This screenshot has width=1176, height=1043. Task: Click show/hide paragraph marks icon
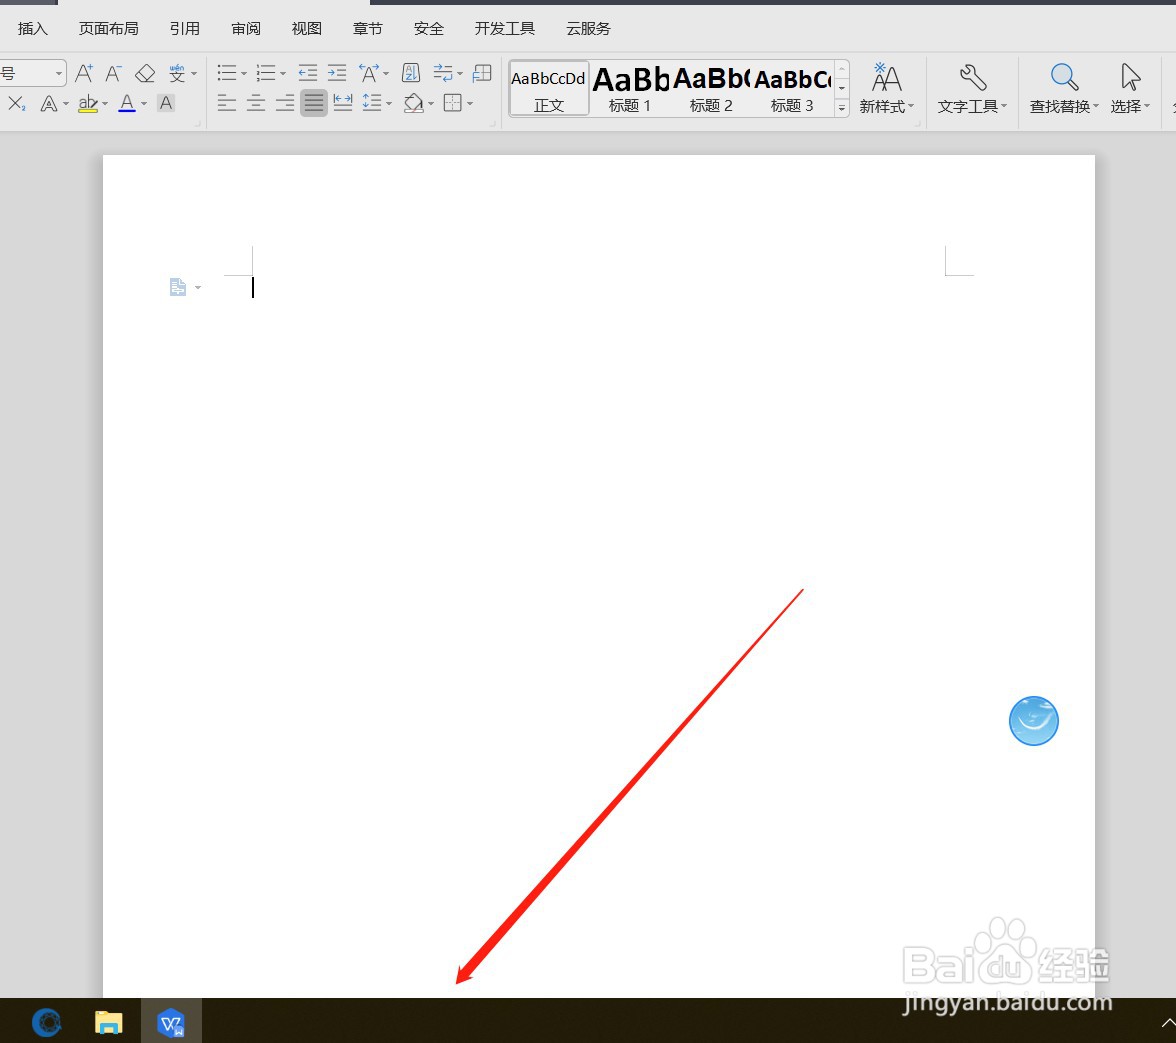443,73
